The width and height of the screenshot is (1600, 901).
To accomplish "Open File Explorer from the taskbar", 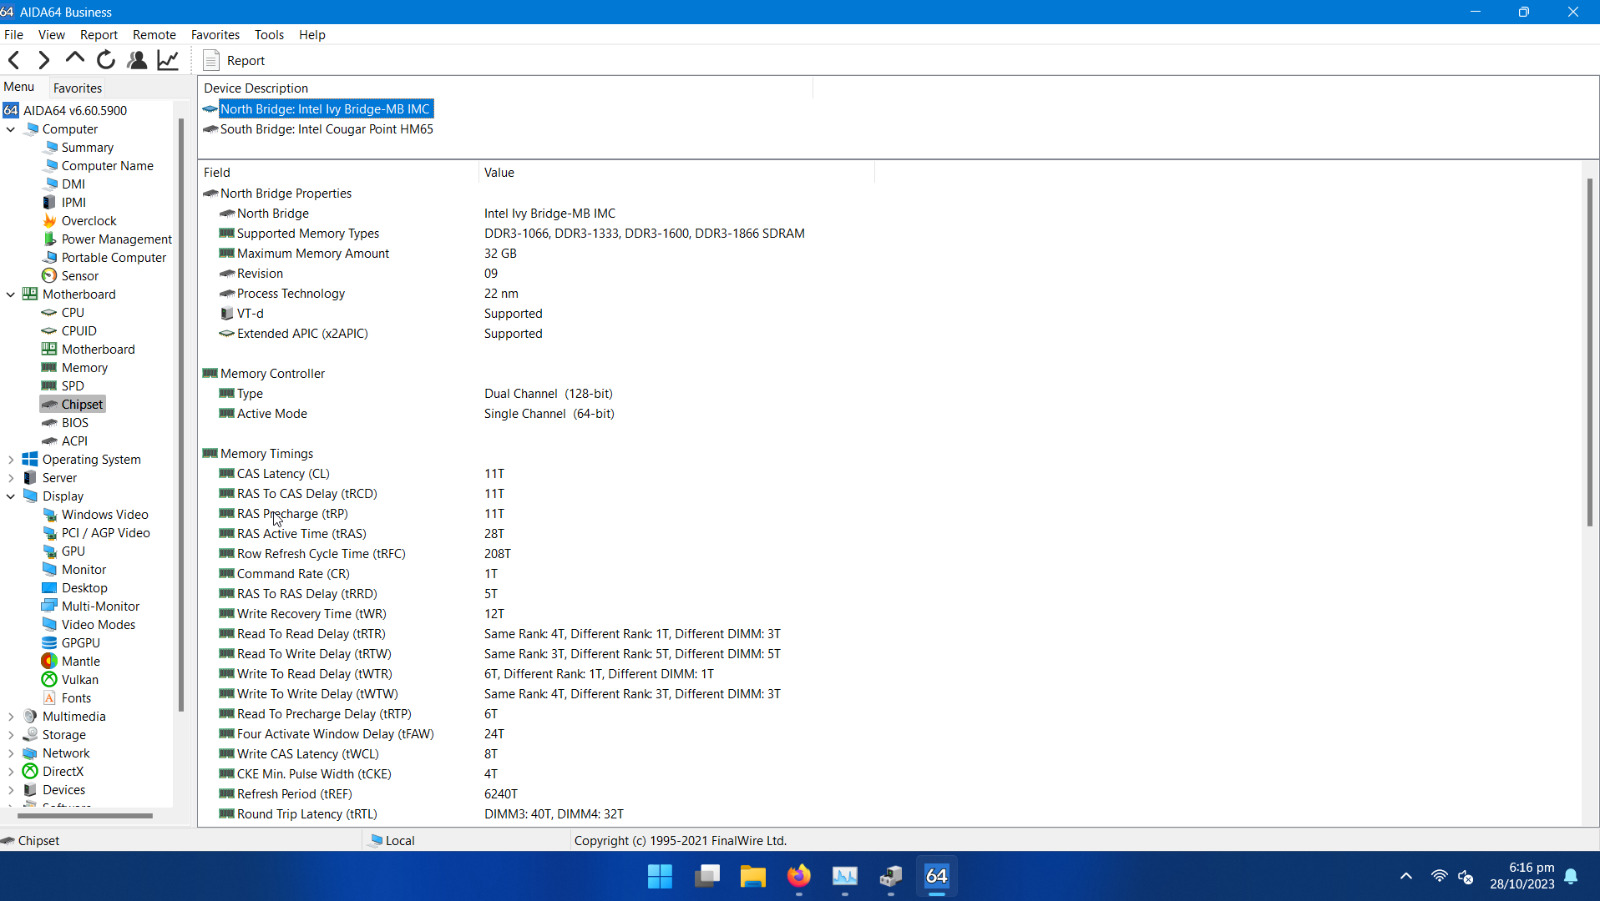I will coord(752,876).
